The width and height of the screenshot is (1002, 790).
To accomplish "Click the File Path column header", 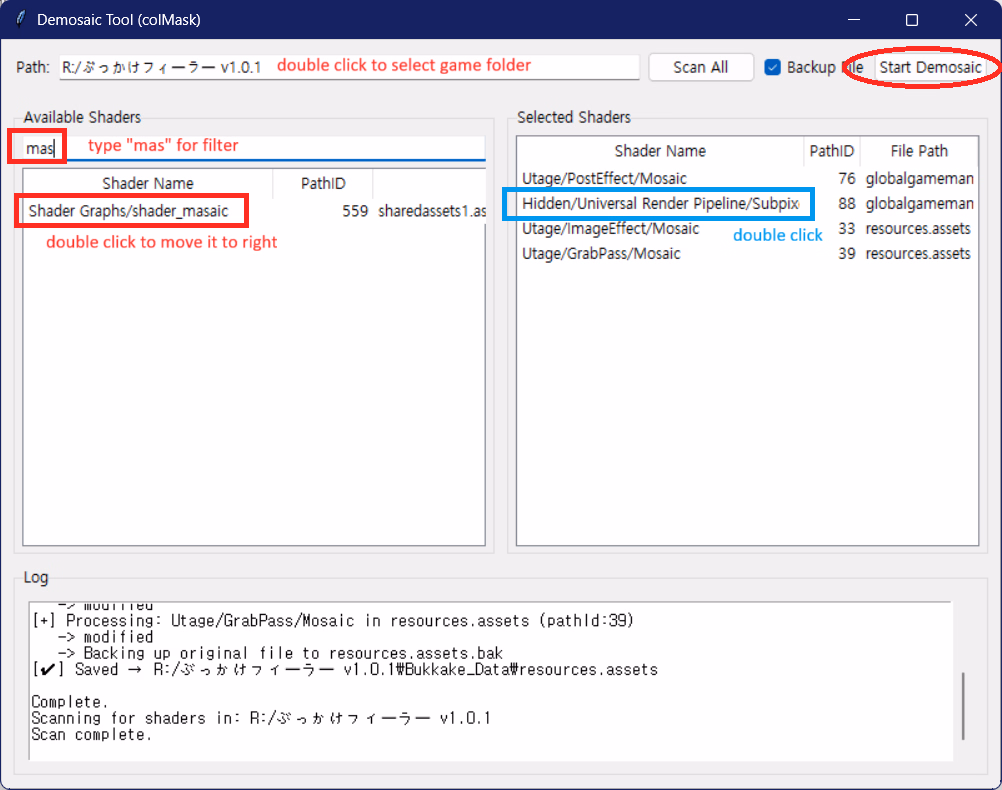I will pyautogui.click(x=919, y=151).
